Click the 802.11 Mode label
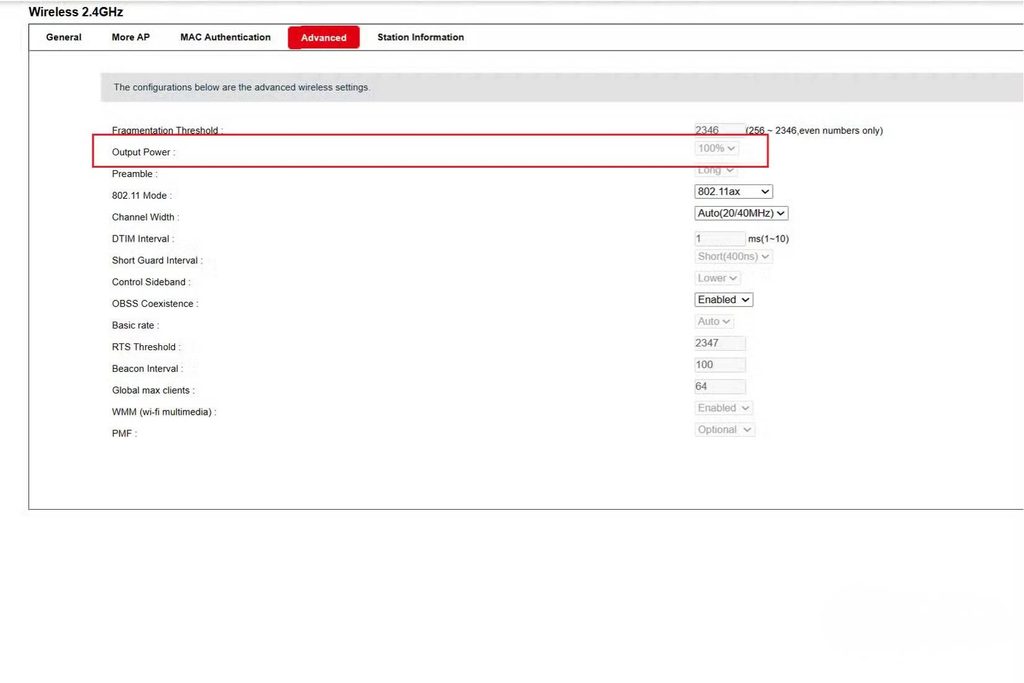This screenshot has width=1024, height=683. click(142, 195)
